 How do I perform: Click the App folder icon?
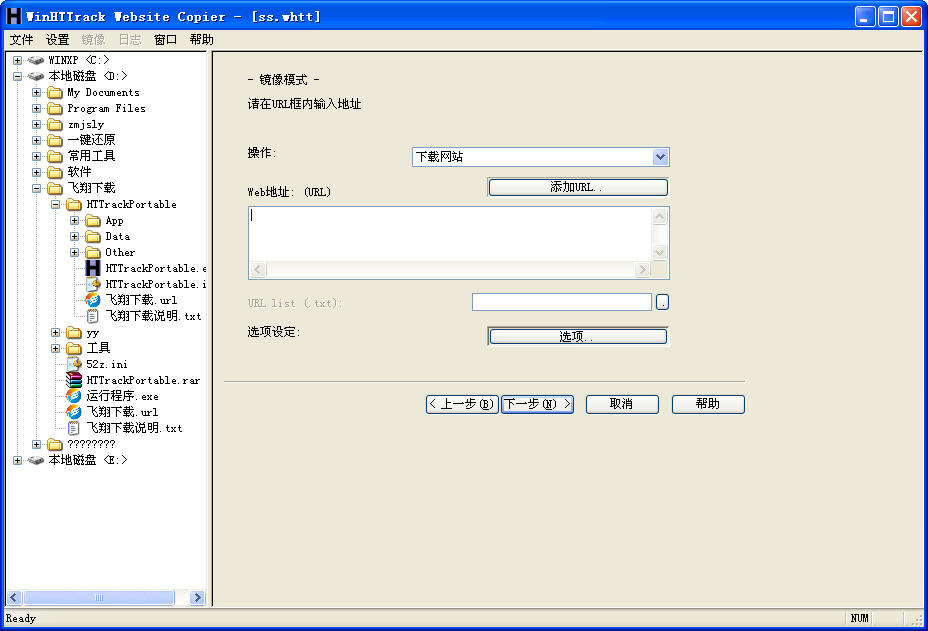pyautogui.click(x=93, y=221)
